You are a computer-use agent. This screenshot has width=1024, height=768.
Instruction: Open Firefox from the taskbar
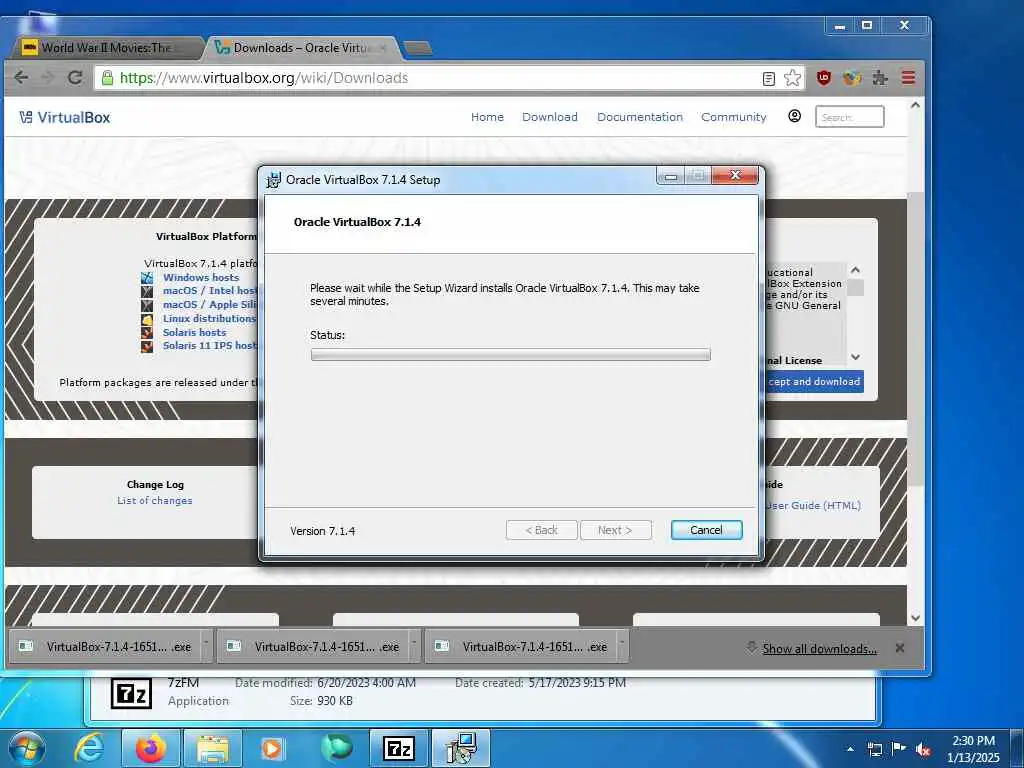coord(151,748)
